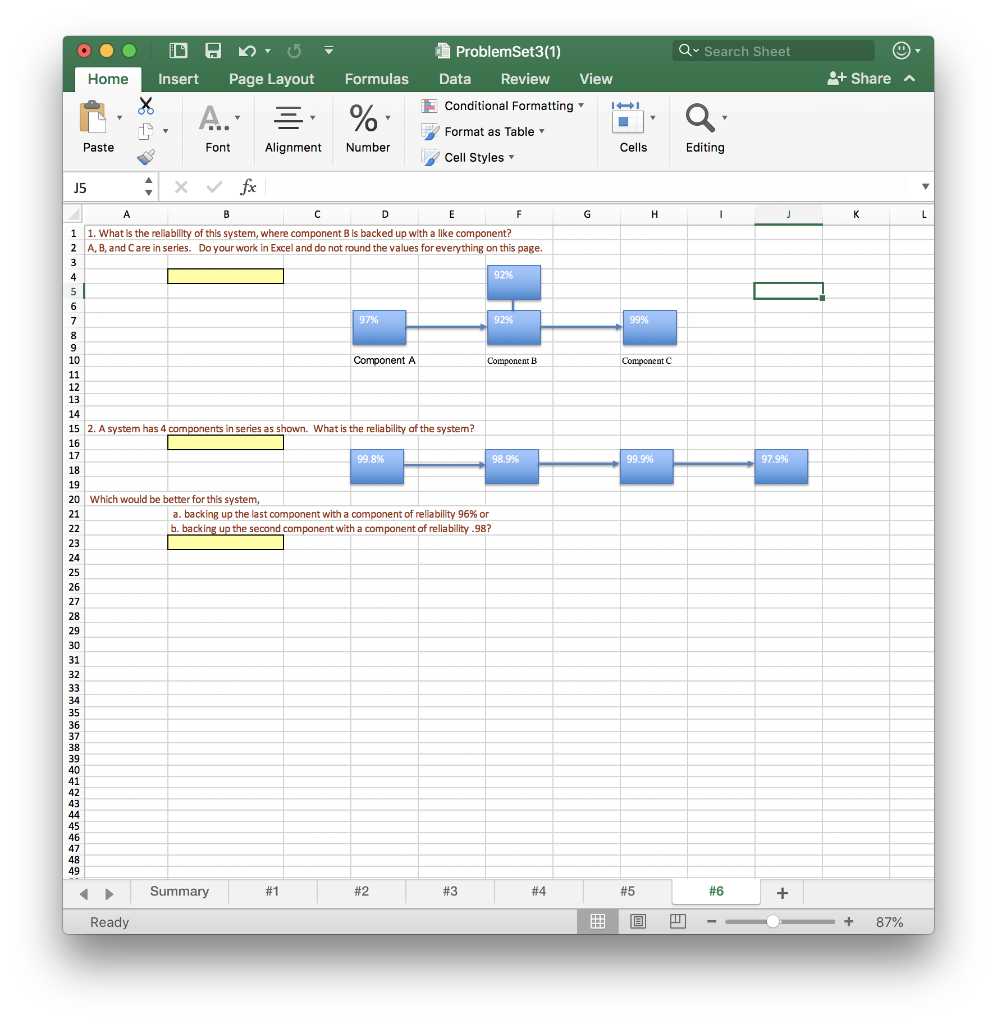Viewport: 997px width, 1024px height.
Task: Click the 87% zoom level value
Action: coord(889,922)
